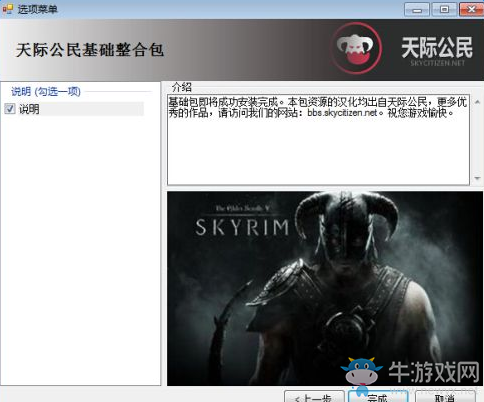Image resolution: width=484 pixels, height=402 pixels.
Task: Go back with the 上一步 button
Action: (x=314, y=396)
